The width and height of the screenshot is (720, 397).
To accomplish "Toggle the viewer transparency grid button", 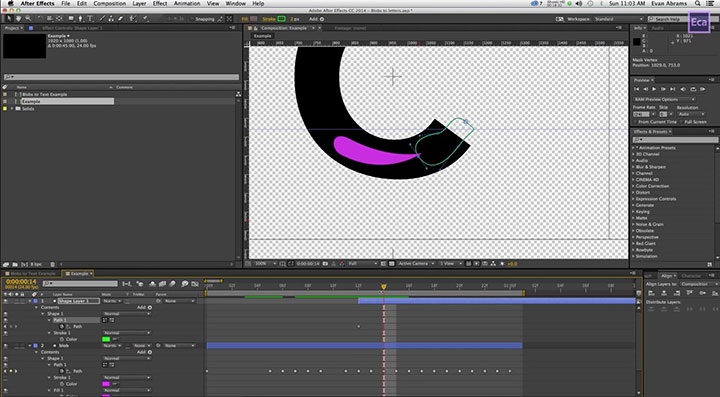I will (x=391, y=263).
